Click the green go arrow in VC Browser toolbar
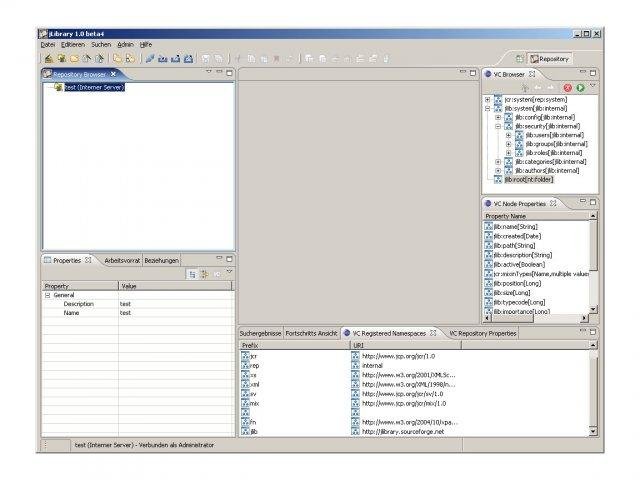 (x=580, y=87)
